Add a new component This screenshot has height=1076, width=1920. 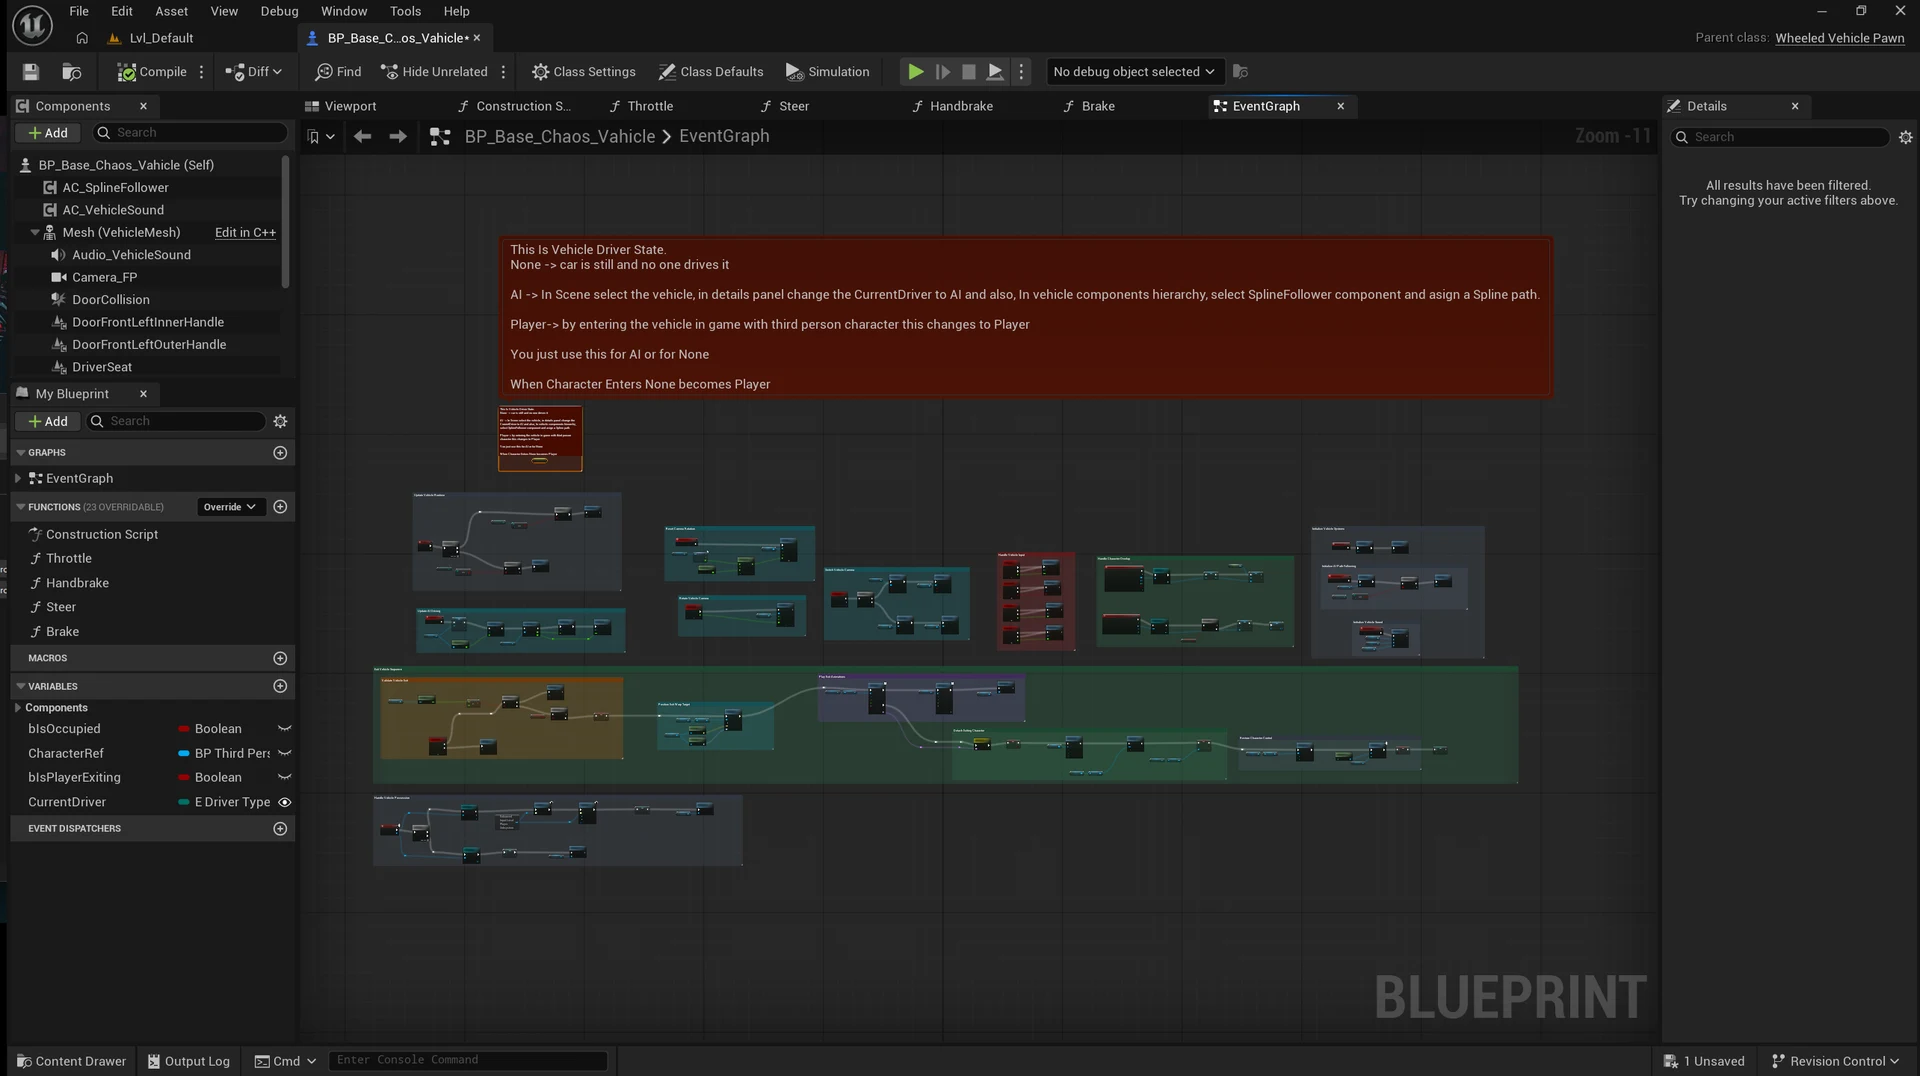point(48,133)
